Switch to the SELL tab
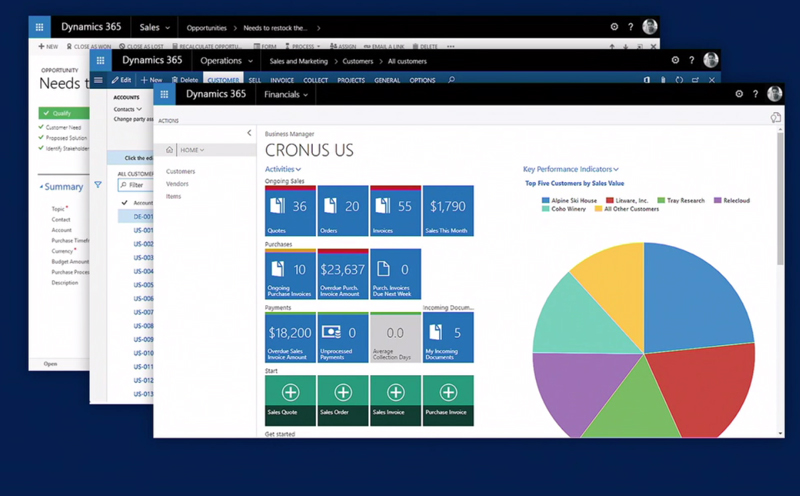This screenshot has width=800, height=496. [255, 80]
